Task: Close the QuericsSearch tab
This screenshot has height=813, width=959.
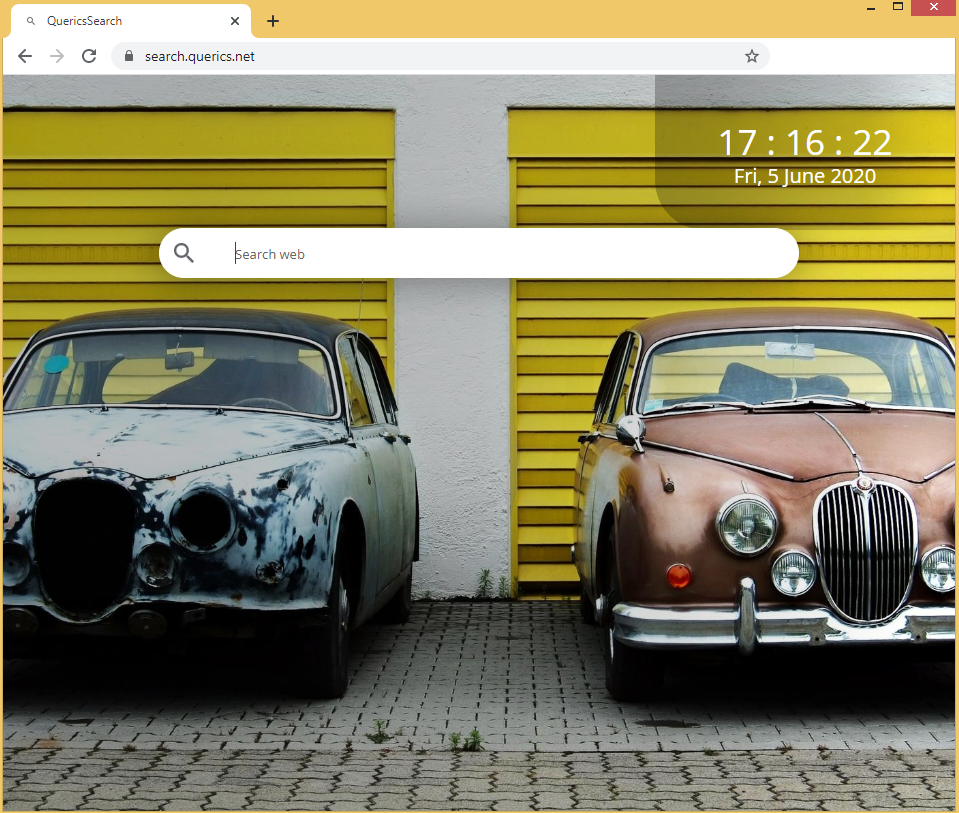Action: pos(235,21)
